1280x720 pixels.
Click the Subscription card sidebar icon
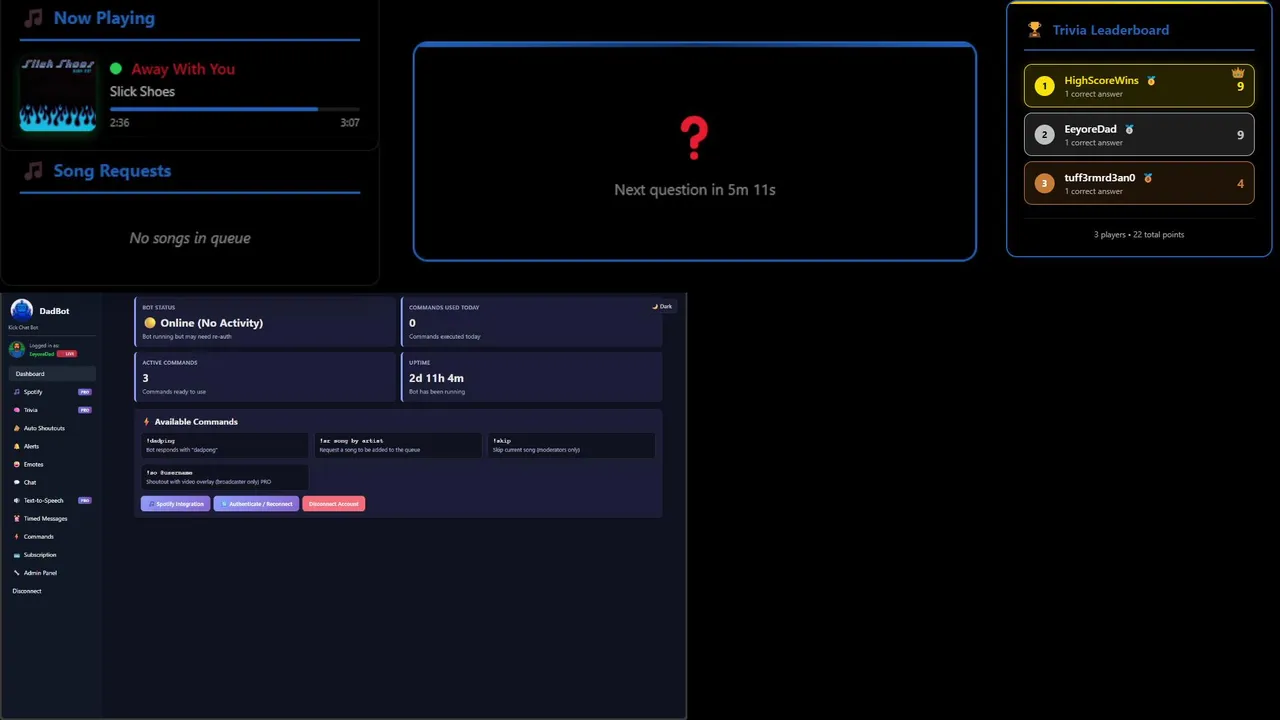(x=16, y=555)
